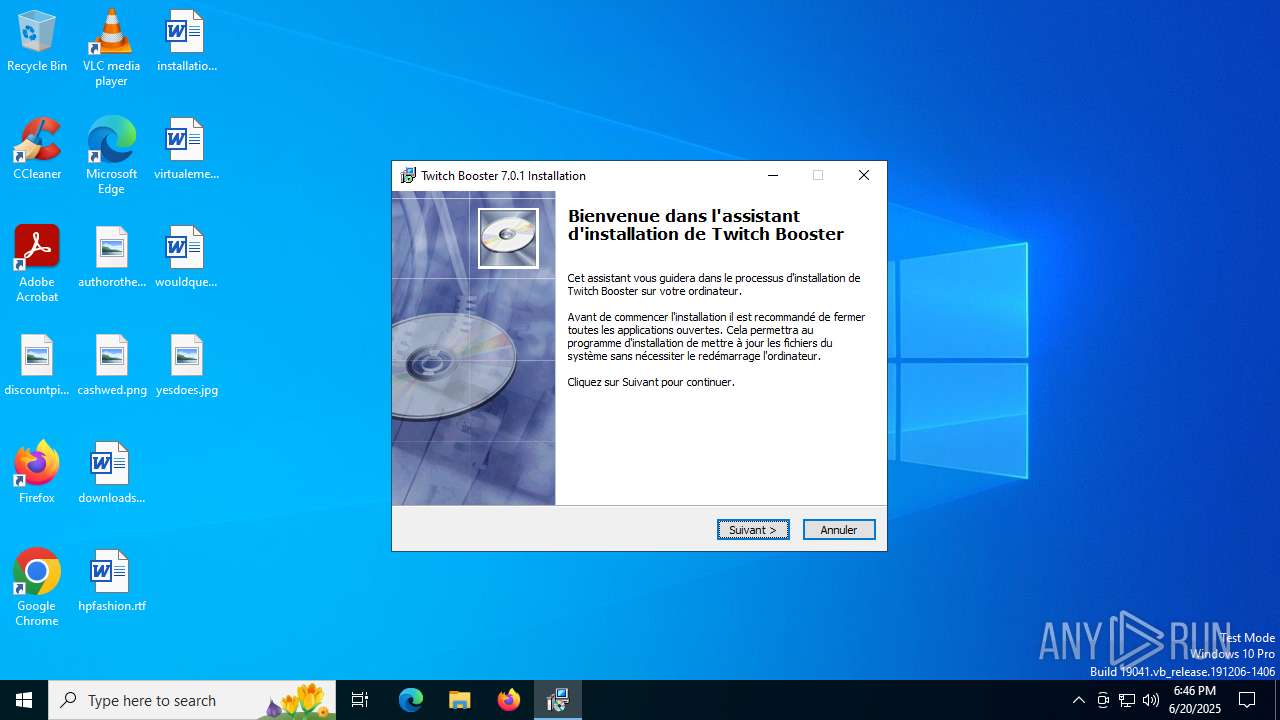The height and width of the screenshot is (720, 1280).
Task: Open the Windows Start menu
Action: pyautogui.click(x=24, y=700)
